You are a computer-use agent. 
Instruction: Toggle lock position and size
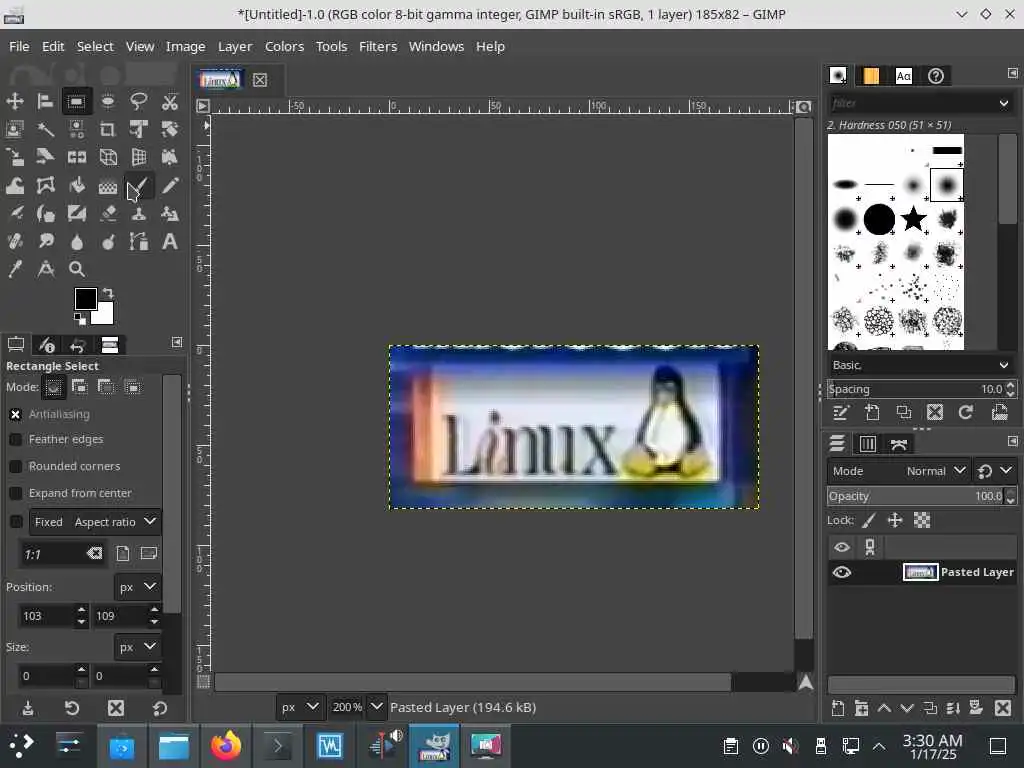tap(895, 520)
